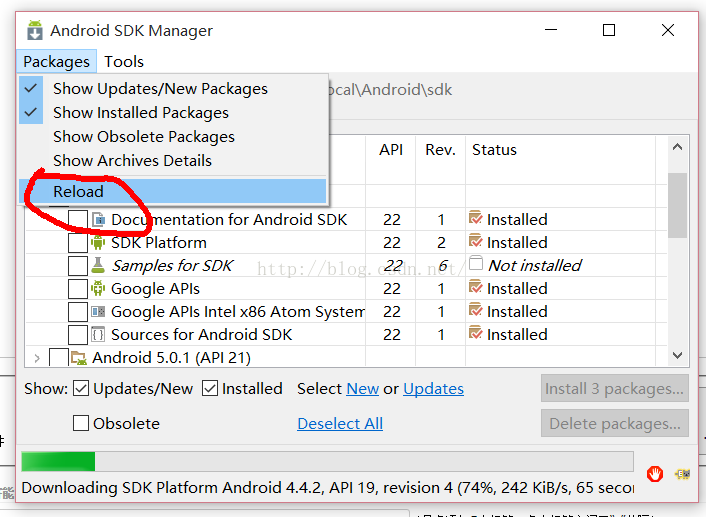
Task: Click the Downloading SDK Platform status message
Action: point(327,488)
